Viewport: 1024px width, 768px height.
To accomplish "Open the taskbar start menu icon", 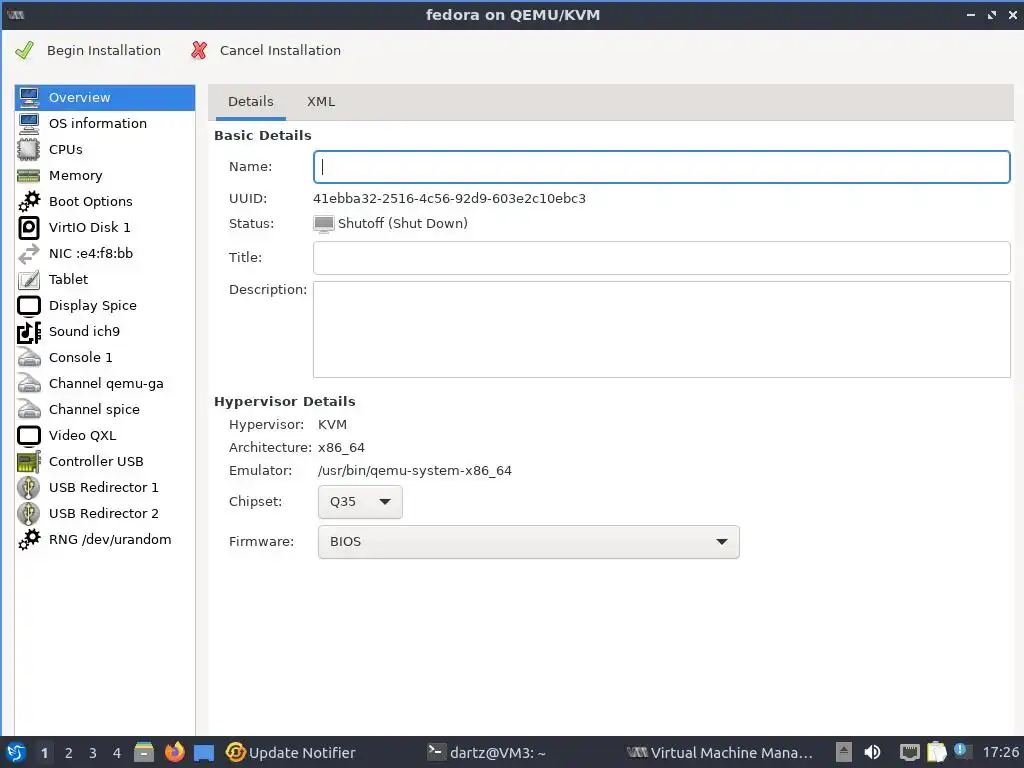I will tap(16, 752).
